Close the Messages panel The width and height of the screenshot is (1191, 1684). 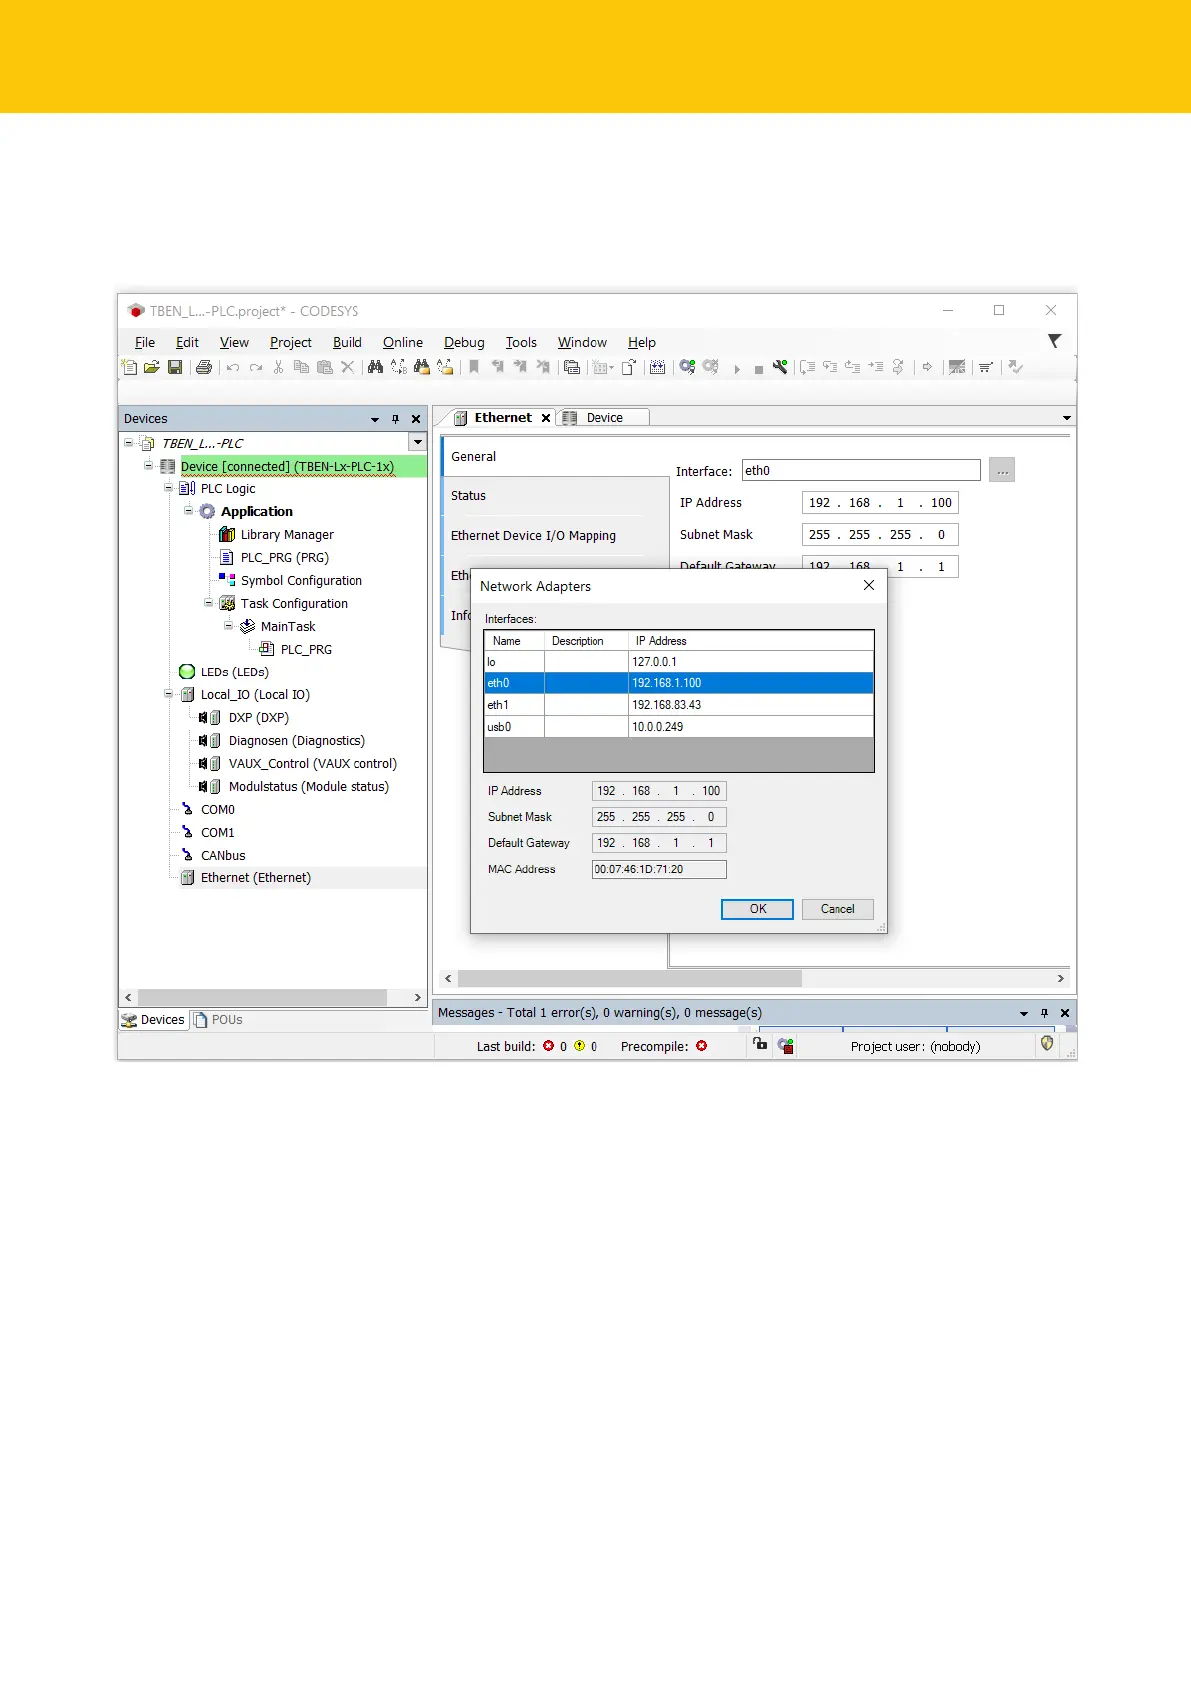[1065, 1013]
